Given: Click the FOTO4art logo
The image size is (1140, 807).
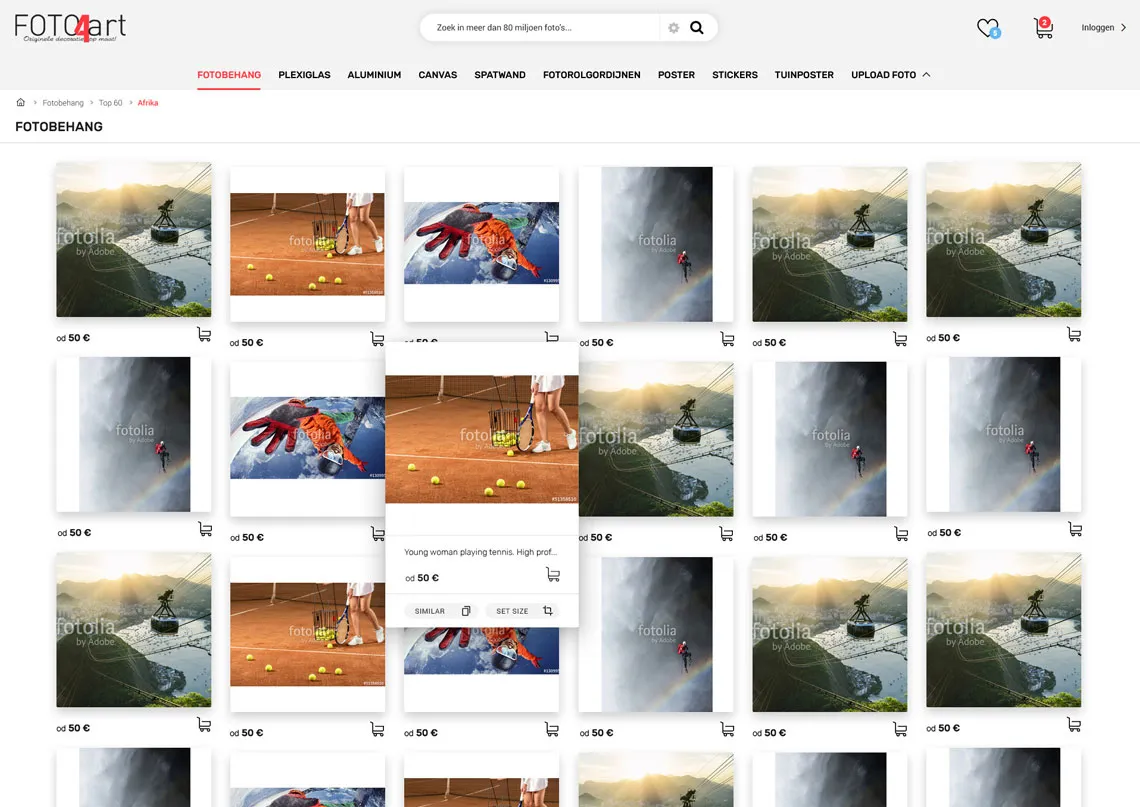Looking at the screenshot, I should [70, 28].
